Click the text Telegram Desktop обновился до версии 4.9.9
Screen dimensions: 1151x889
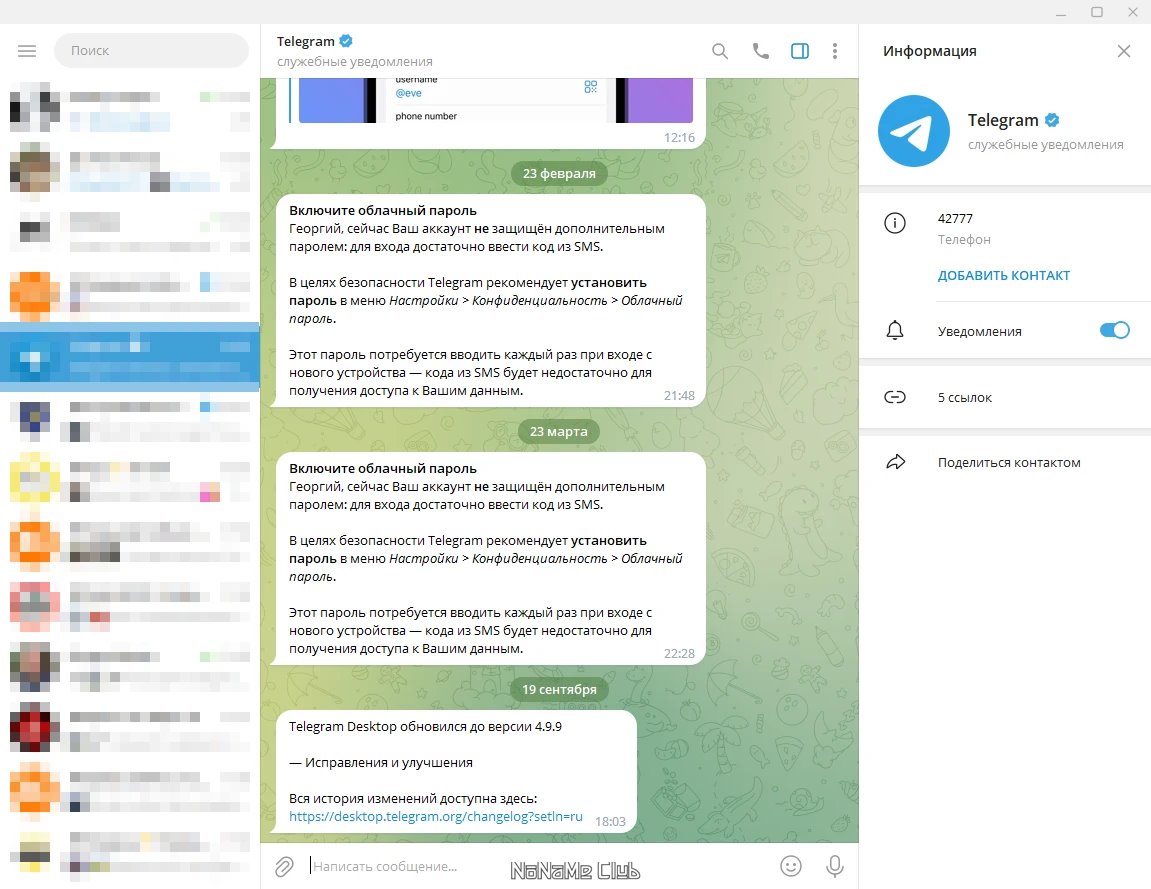425,727
